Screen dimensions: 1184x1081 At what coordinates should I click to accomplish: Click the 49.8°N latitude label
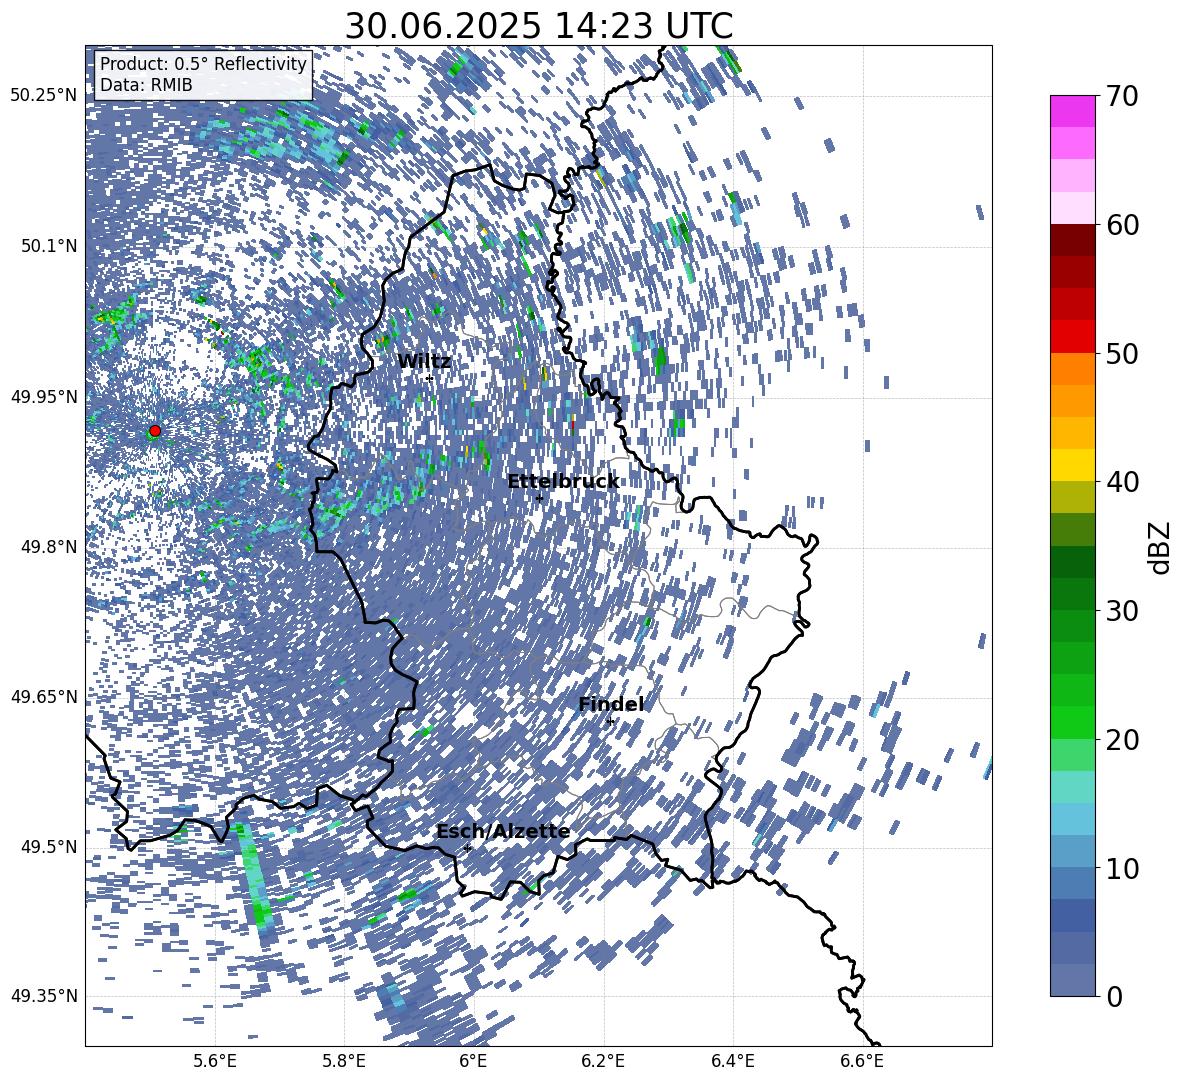49,547
